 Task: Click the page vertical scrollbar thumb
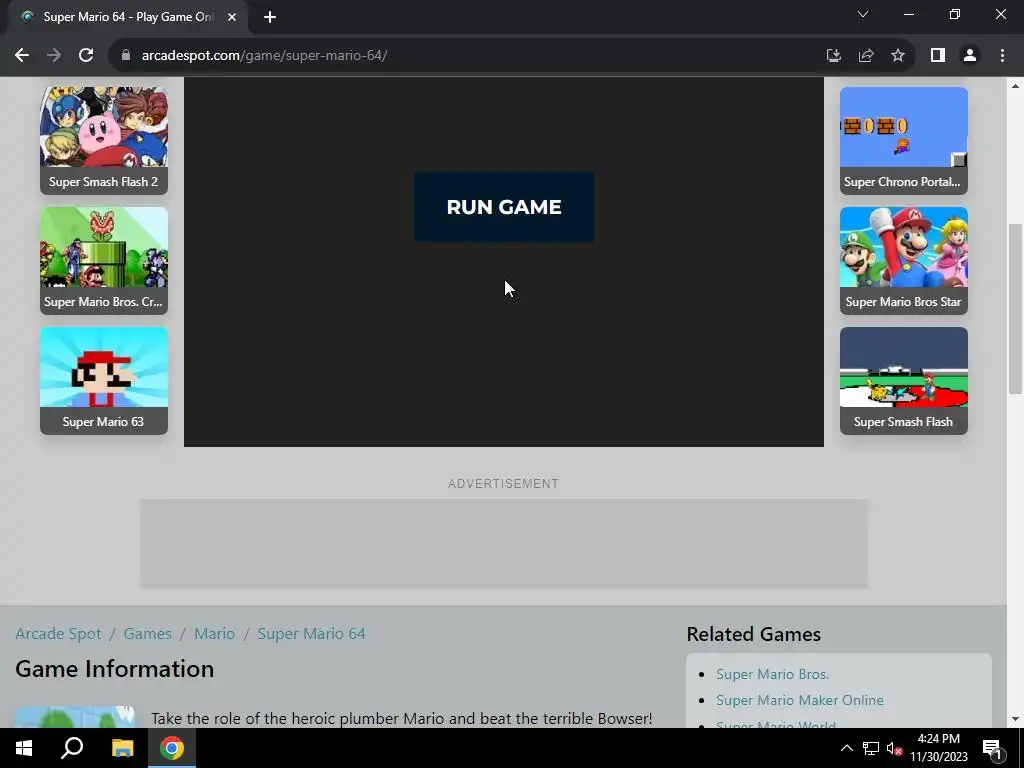pos(1015,308)
